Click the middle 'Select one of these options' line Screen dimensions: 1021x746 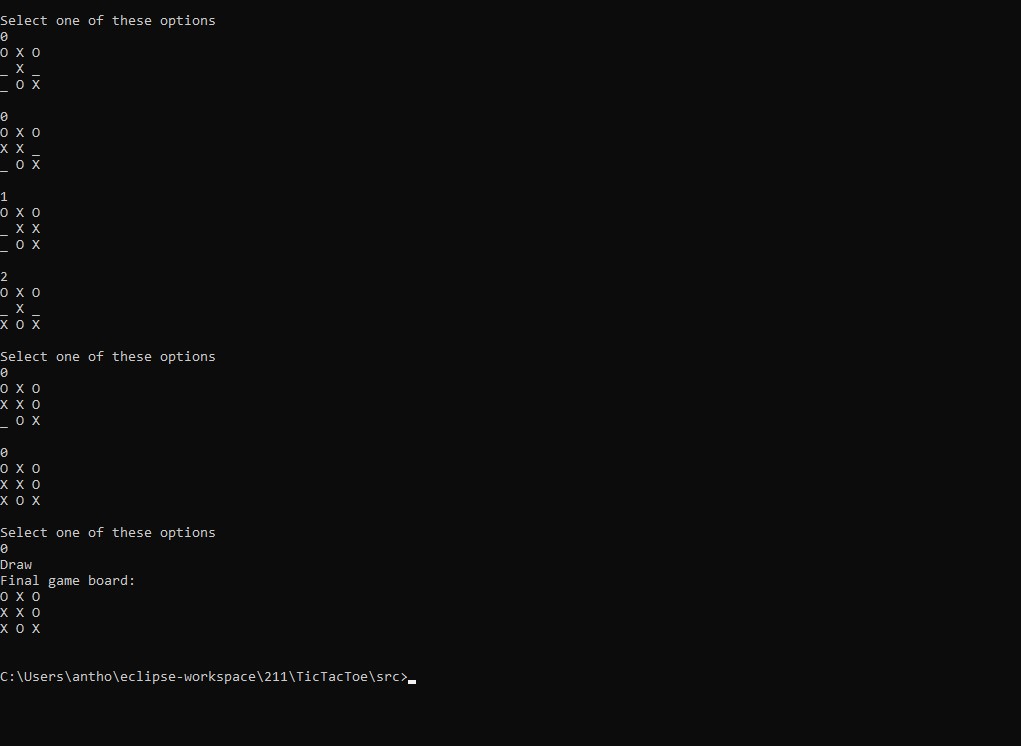point(108,356)
